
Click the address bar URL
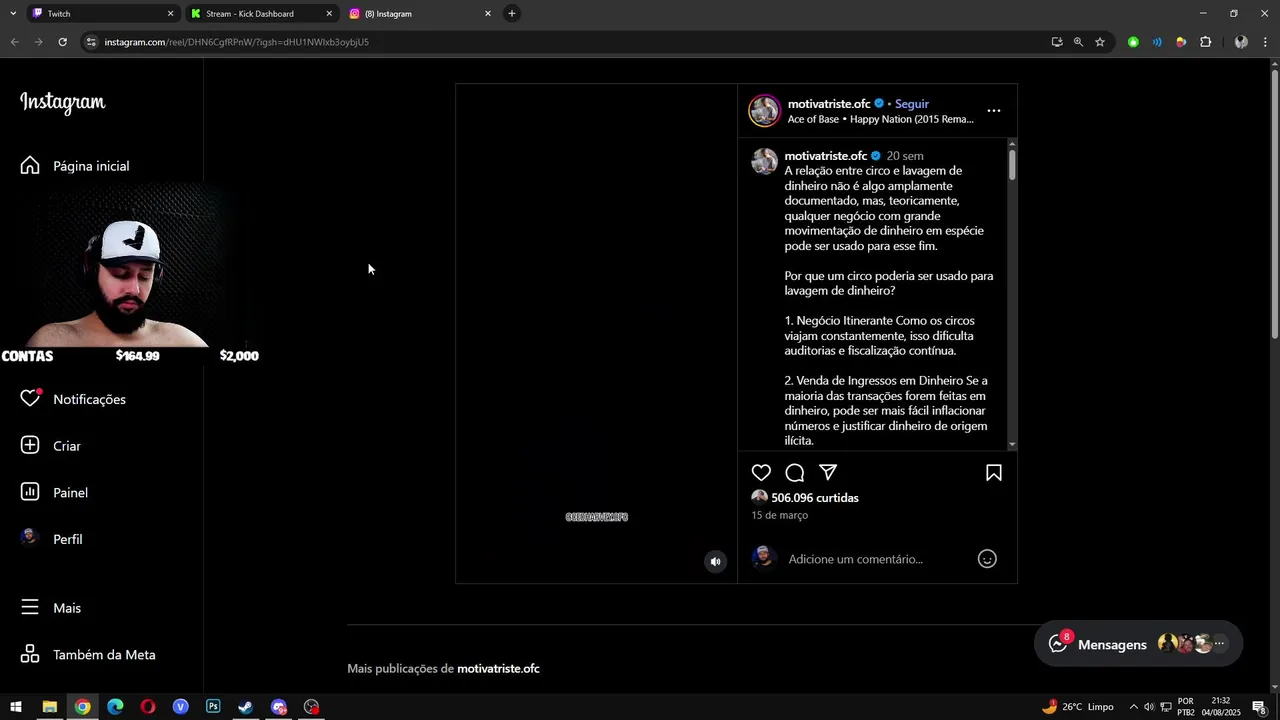[x=237, y=42]
